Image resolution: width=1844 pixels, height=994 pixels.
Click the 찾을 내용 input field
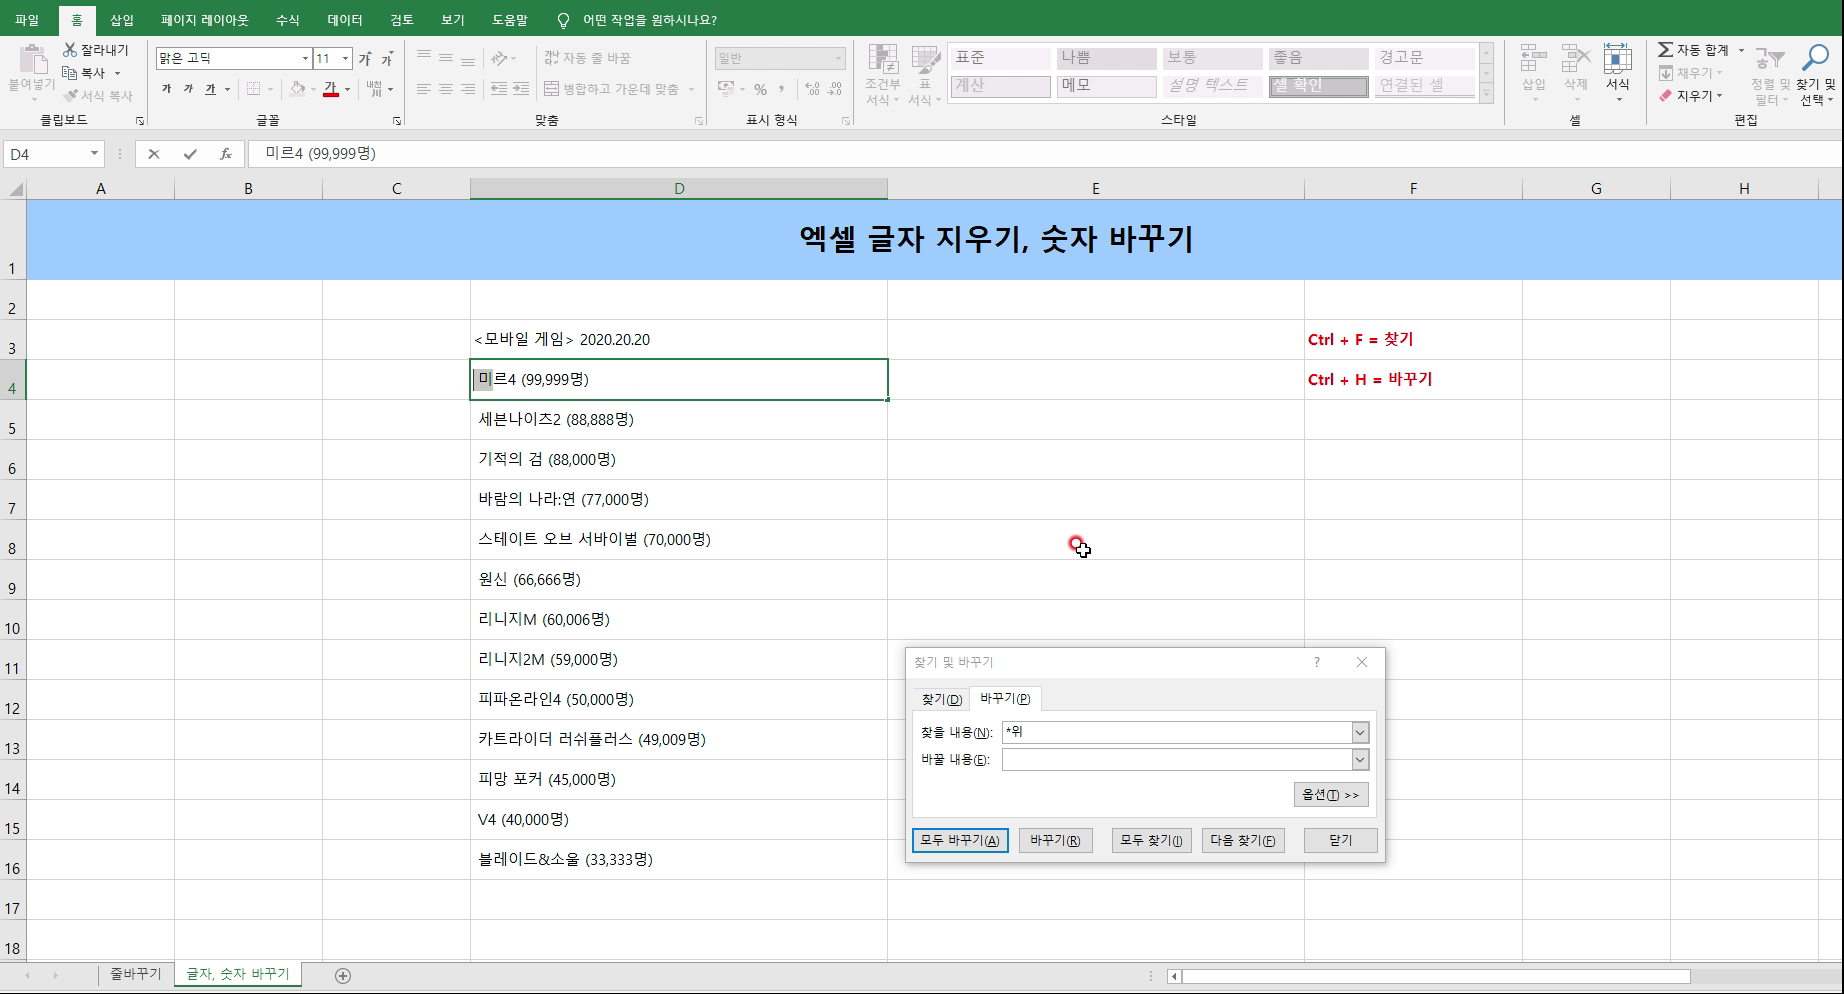1176,732
